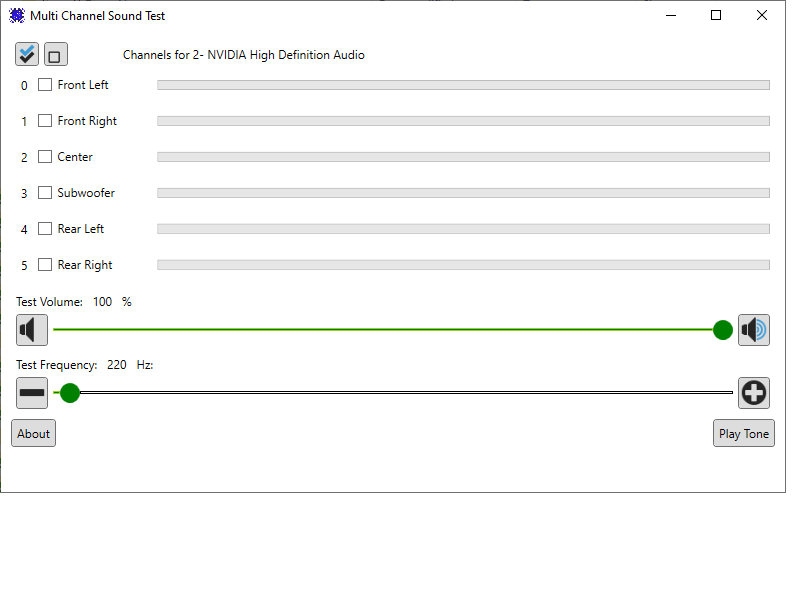Start the Play Tone button
Viewport: 800px width, 600px height.
[x=743, y=434]
